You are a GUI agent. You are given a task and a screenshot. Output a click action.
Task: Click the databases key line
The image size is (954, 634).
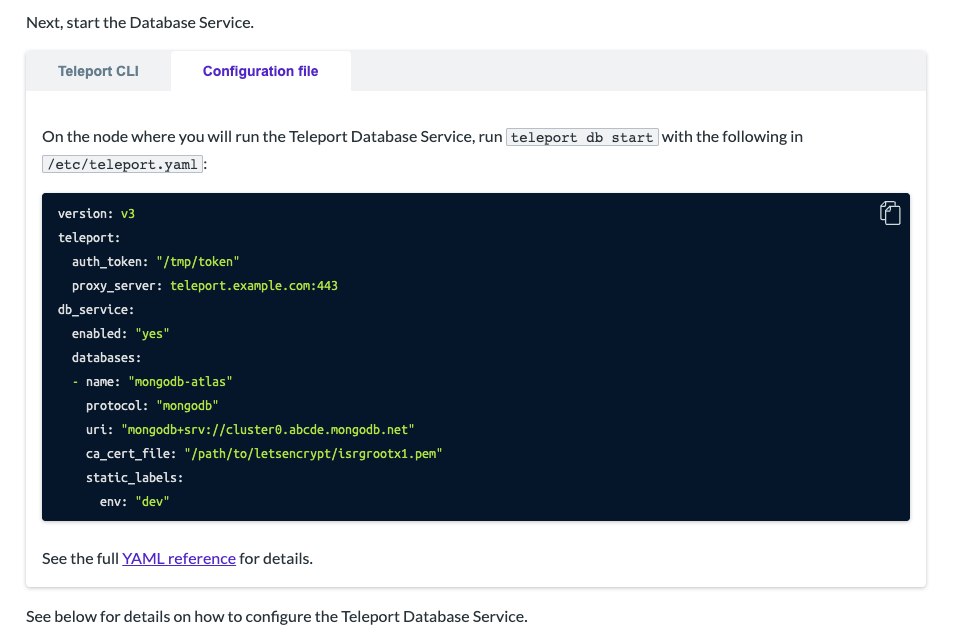(x=106, y=358)
